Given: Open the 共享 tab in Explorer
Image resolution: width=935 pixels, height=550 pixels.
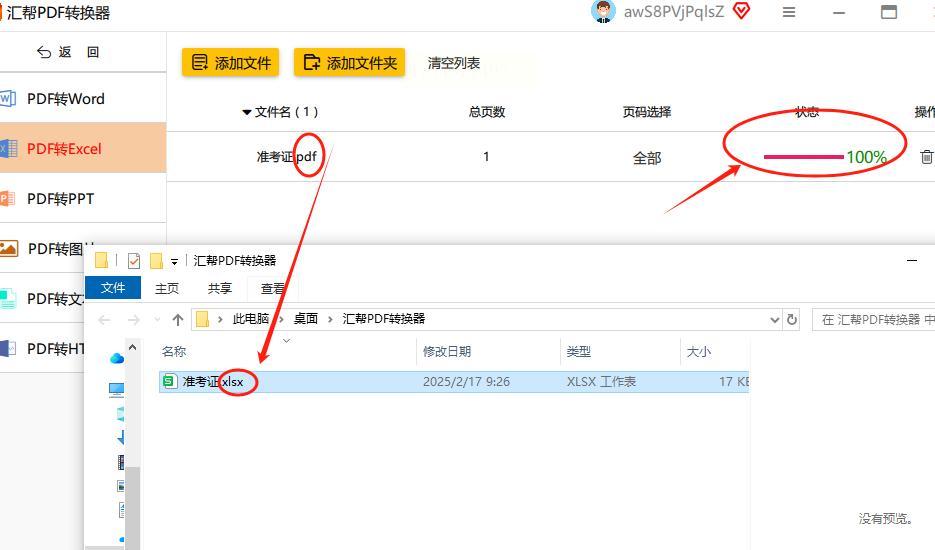Looking at the screenshot, I should (219, 288).
